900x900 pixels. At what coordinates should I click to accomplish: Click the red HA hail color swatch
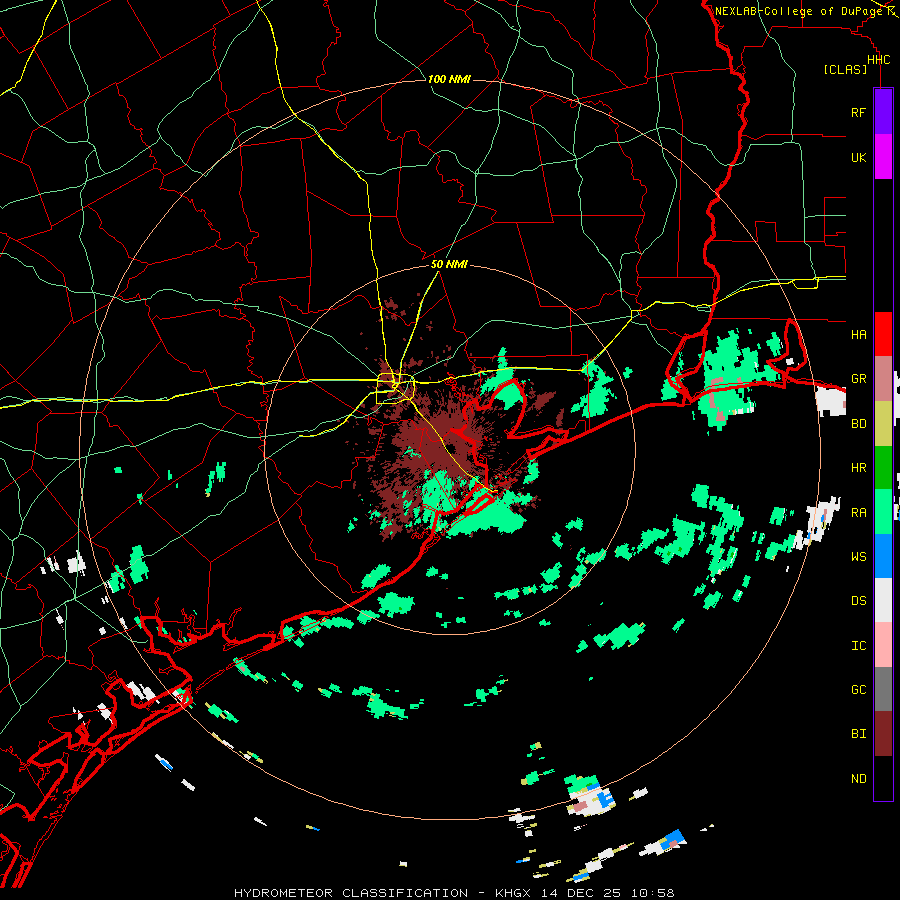[883, 334]
